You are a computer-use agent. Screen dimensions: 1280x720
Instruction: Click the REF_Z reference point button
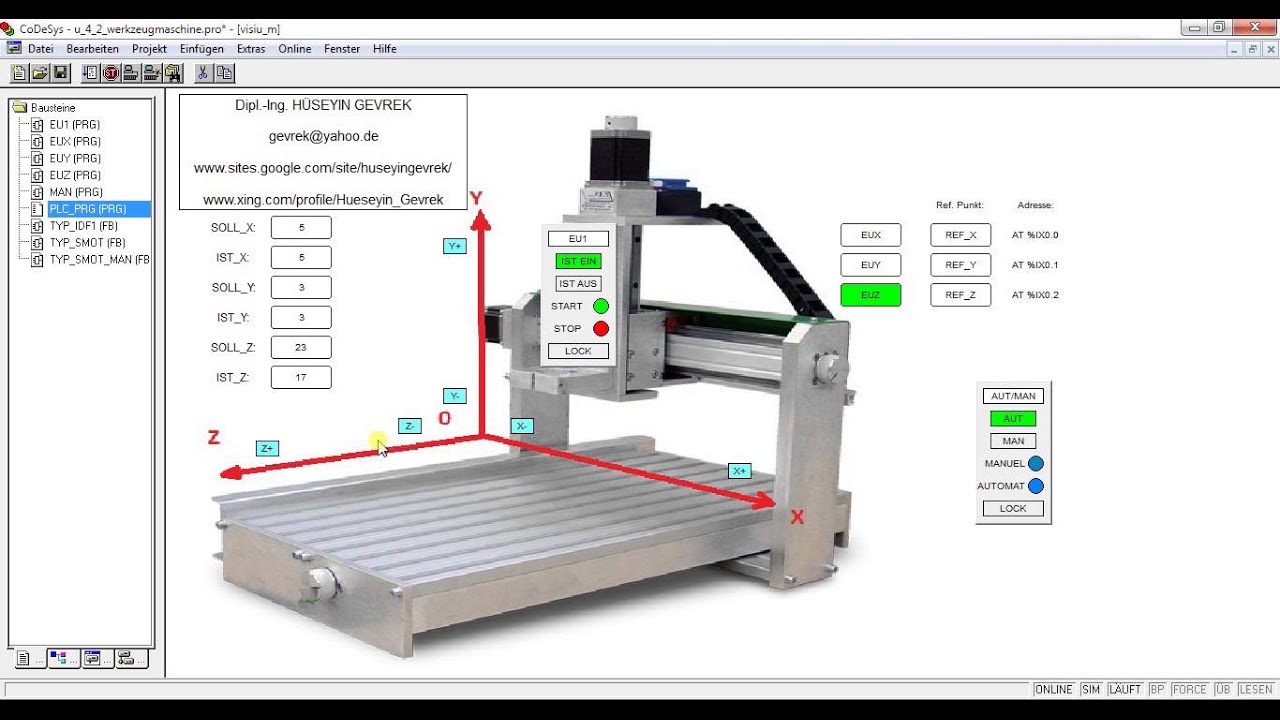(x=961, y=295)
